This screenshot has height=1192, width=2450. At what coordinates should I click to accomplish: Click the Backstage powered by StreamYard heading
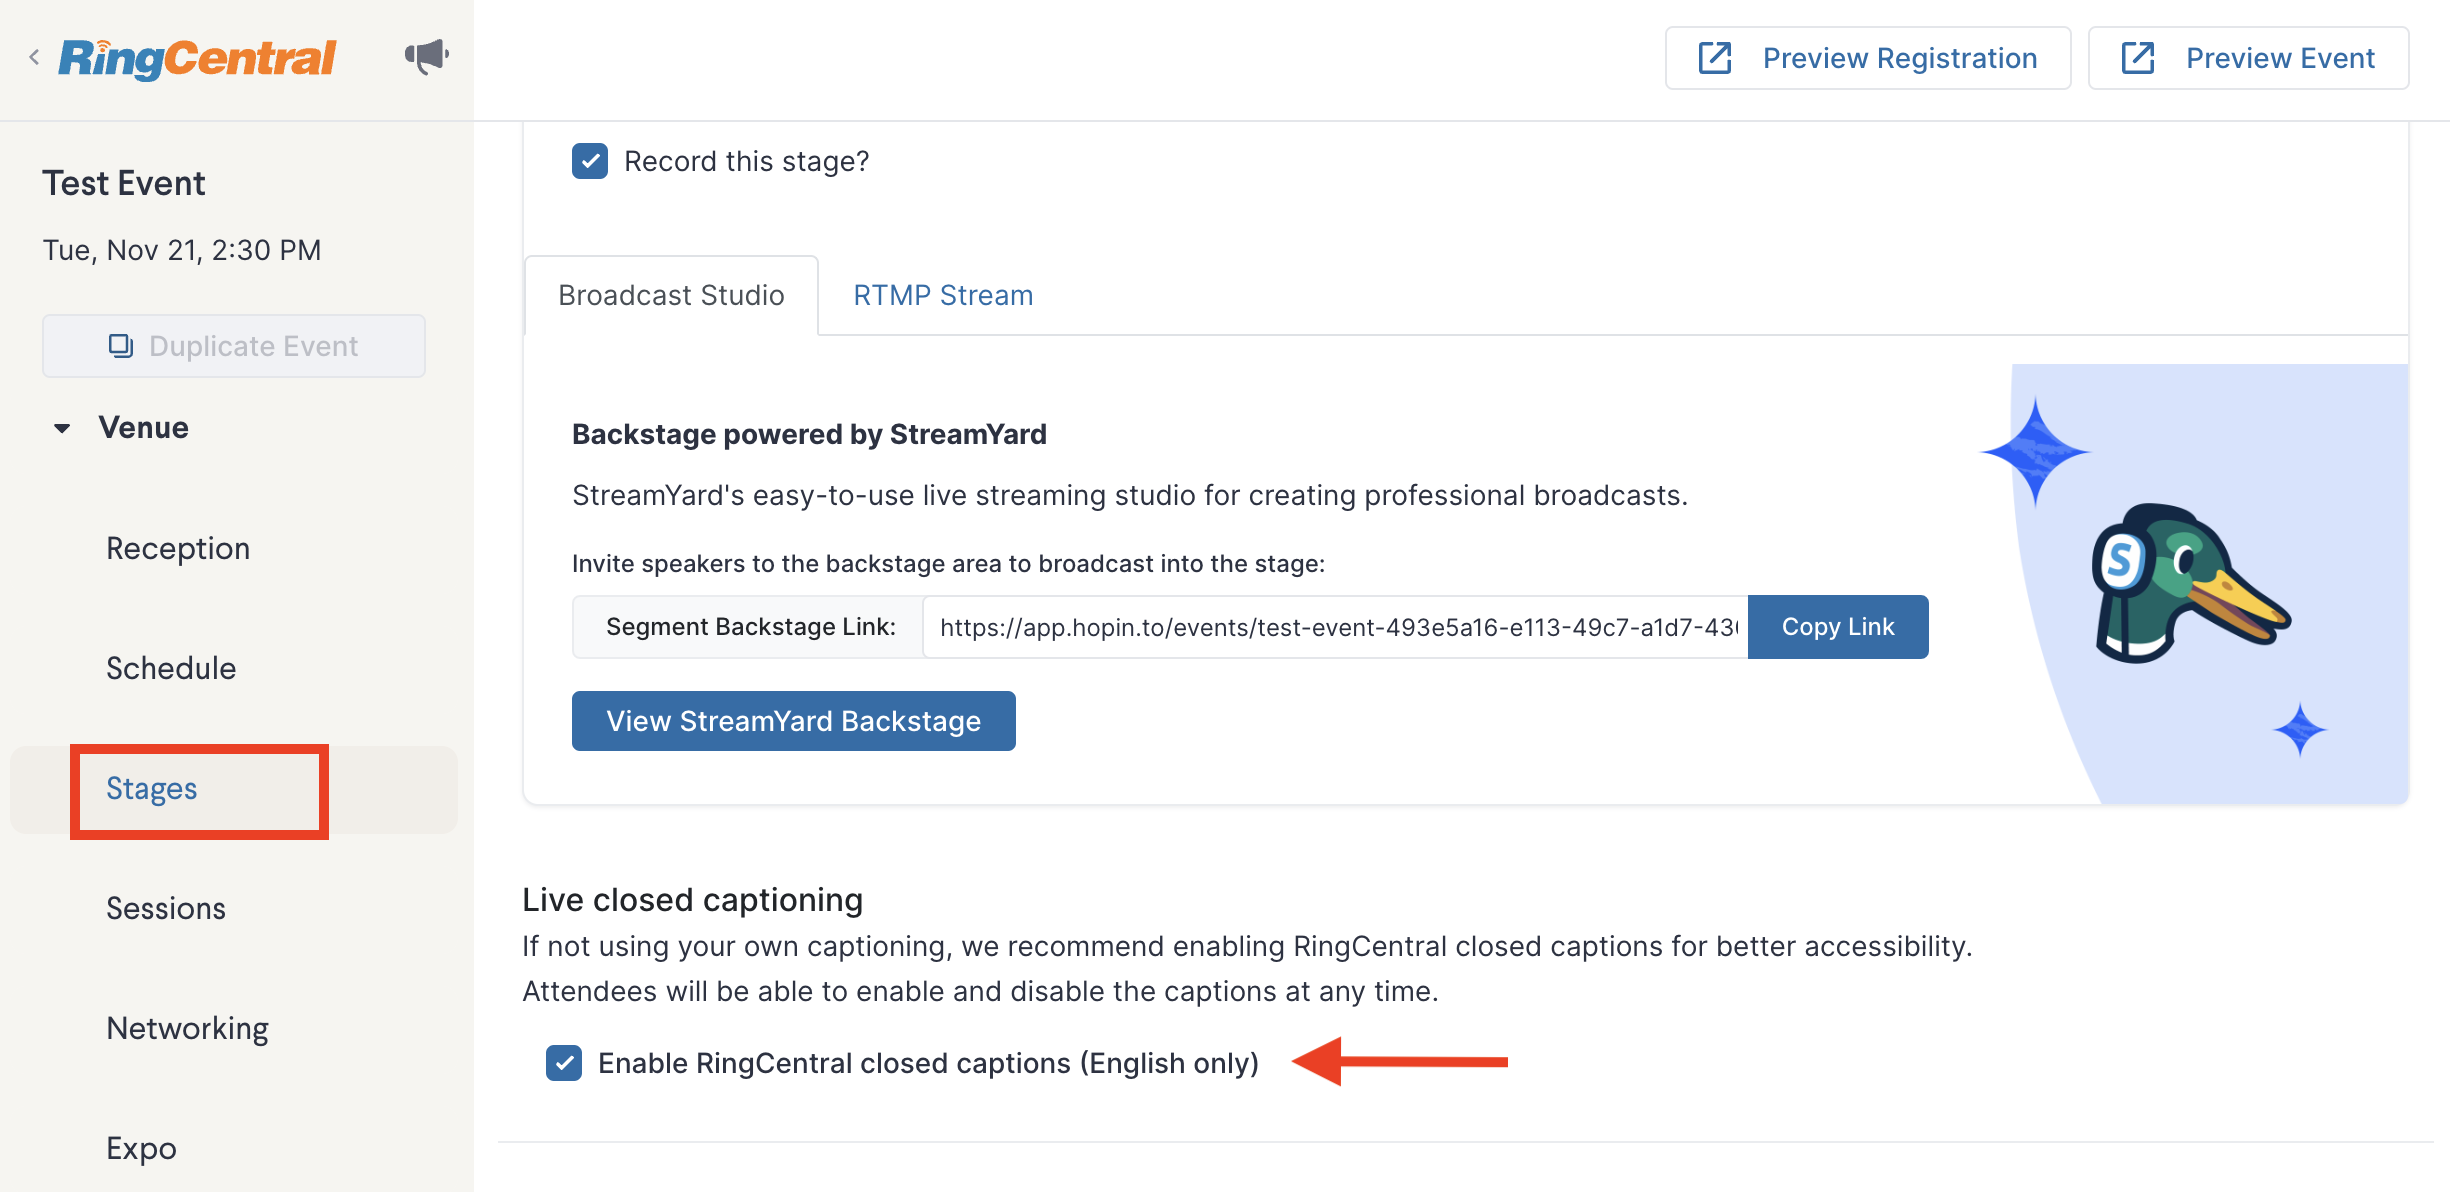tap(809, 434)
